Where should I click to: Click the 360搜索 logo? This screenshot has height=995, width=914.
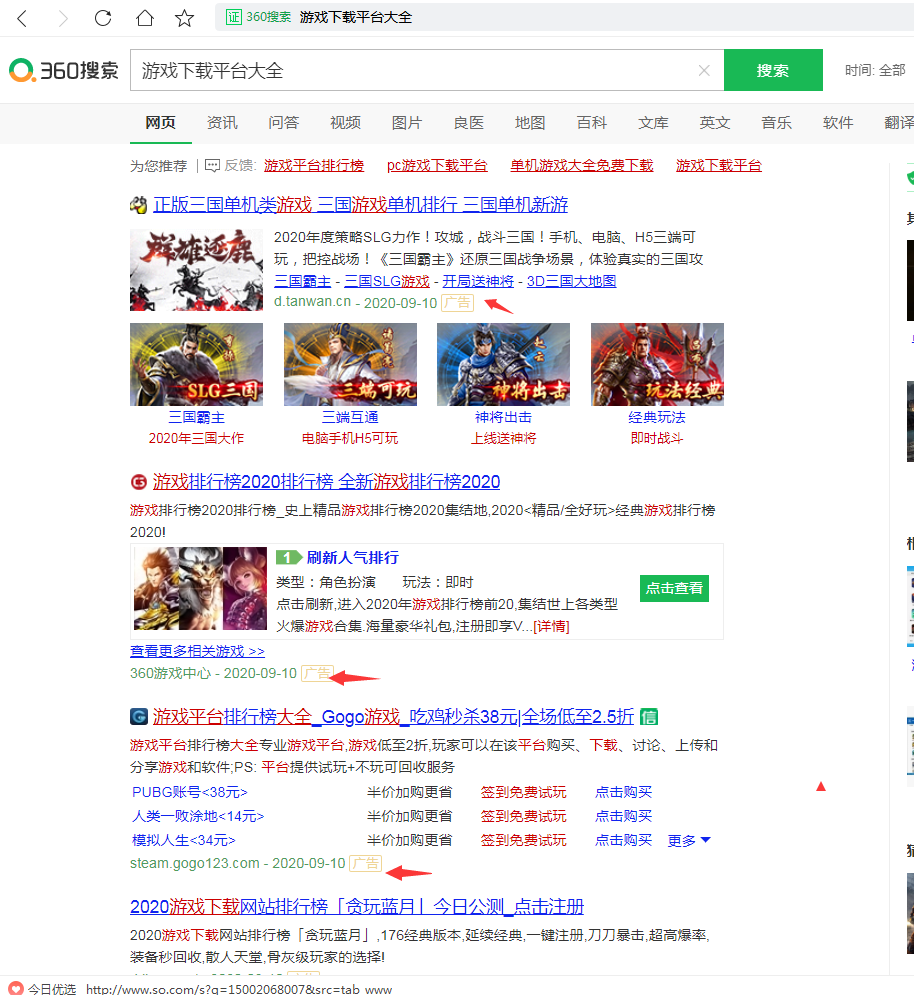(x=63, y=70)
